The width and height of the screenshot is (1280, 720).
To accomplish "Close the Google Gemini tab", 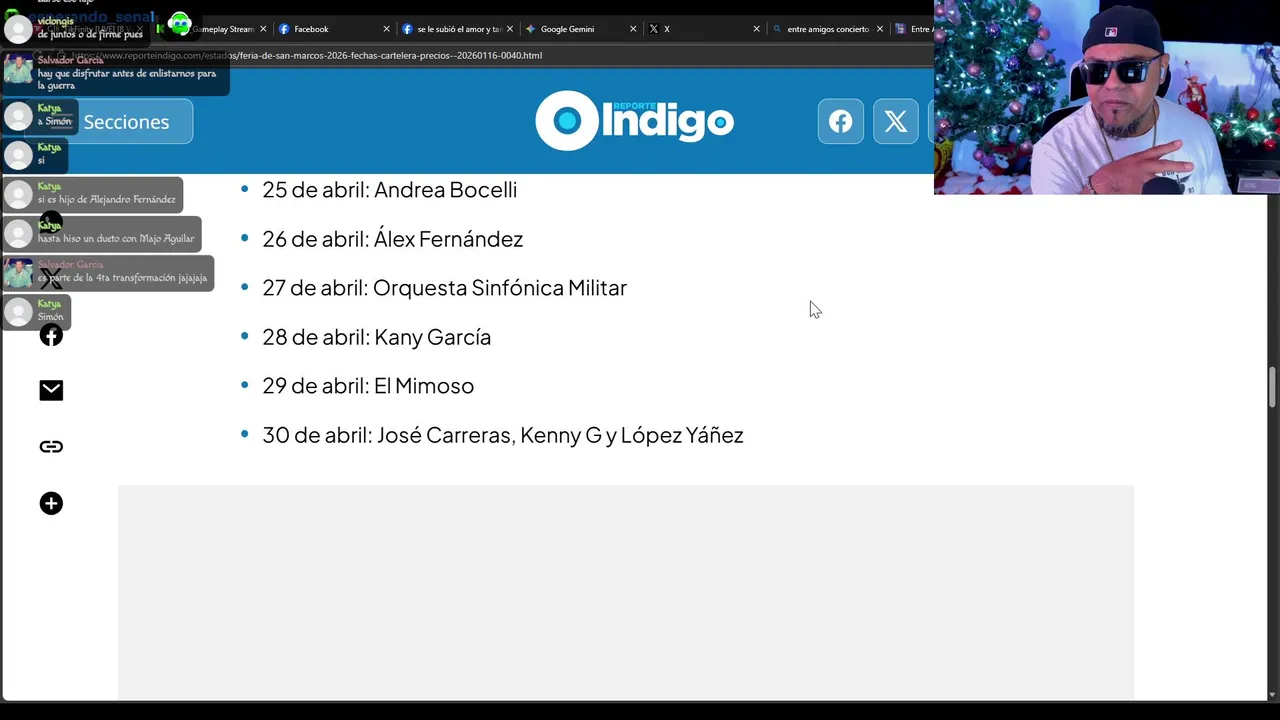I will click(633, 29).
